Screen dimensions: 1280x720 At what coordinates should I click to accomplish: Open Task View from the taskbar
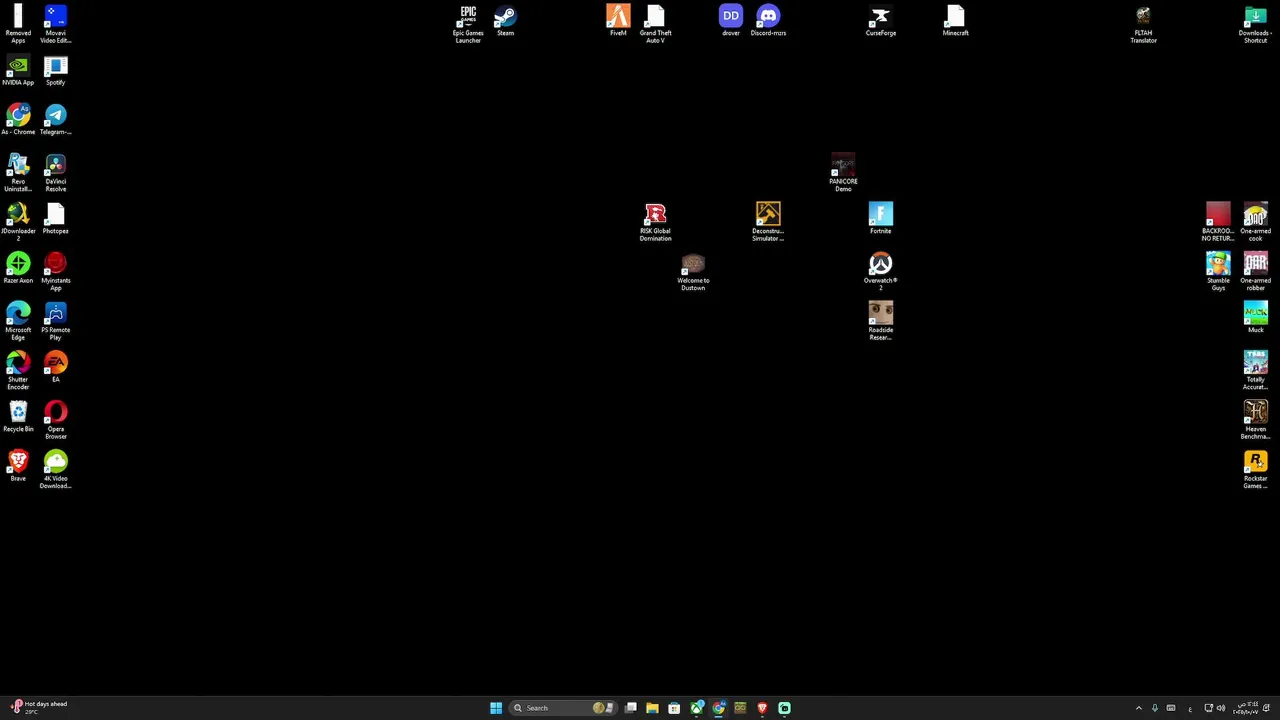(x=631, y=708)
